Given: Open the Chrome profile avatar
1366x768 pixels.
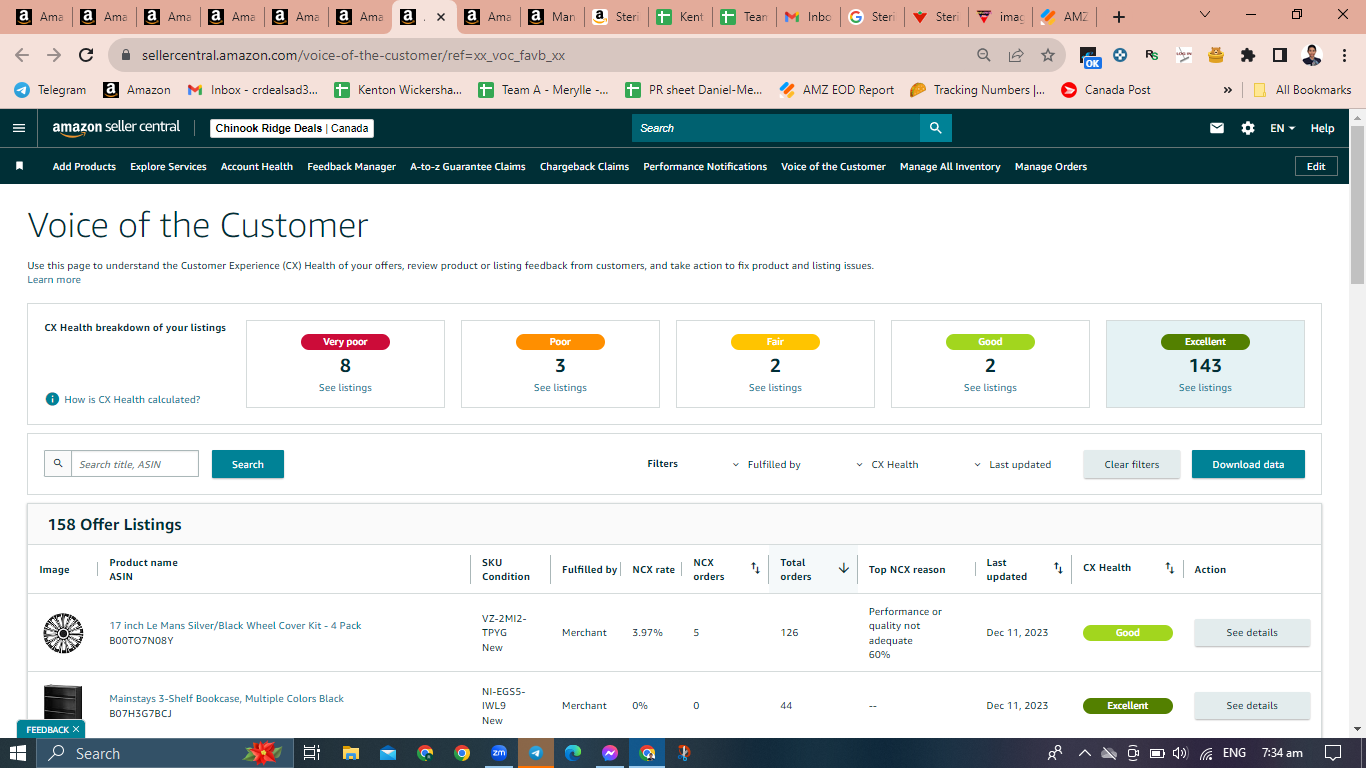Looking at the screenshot, I should tap(1313, 55).
